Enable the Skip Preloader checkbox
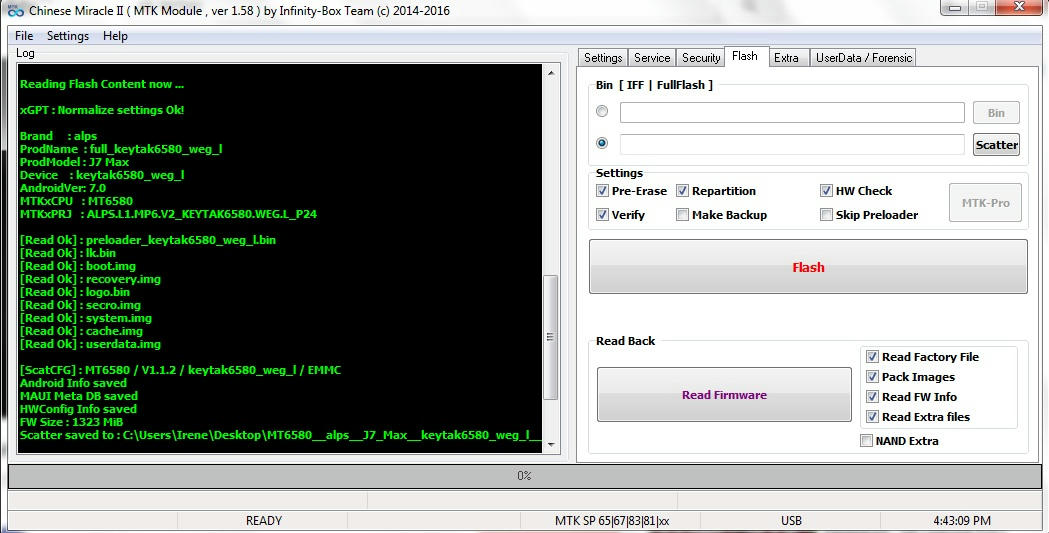This screenshot has width=1049, height=533. pos(826,215)
